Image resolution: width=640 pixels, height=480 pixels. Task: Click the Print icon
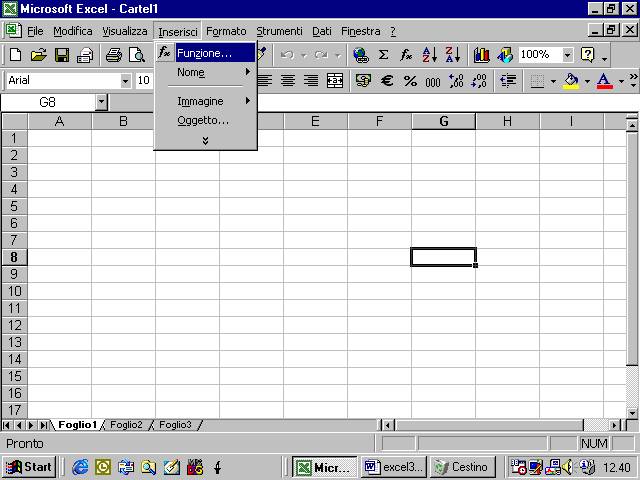coord(113,55)
